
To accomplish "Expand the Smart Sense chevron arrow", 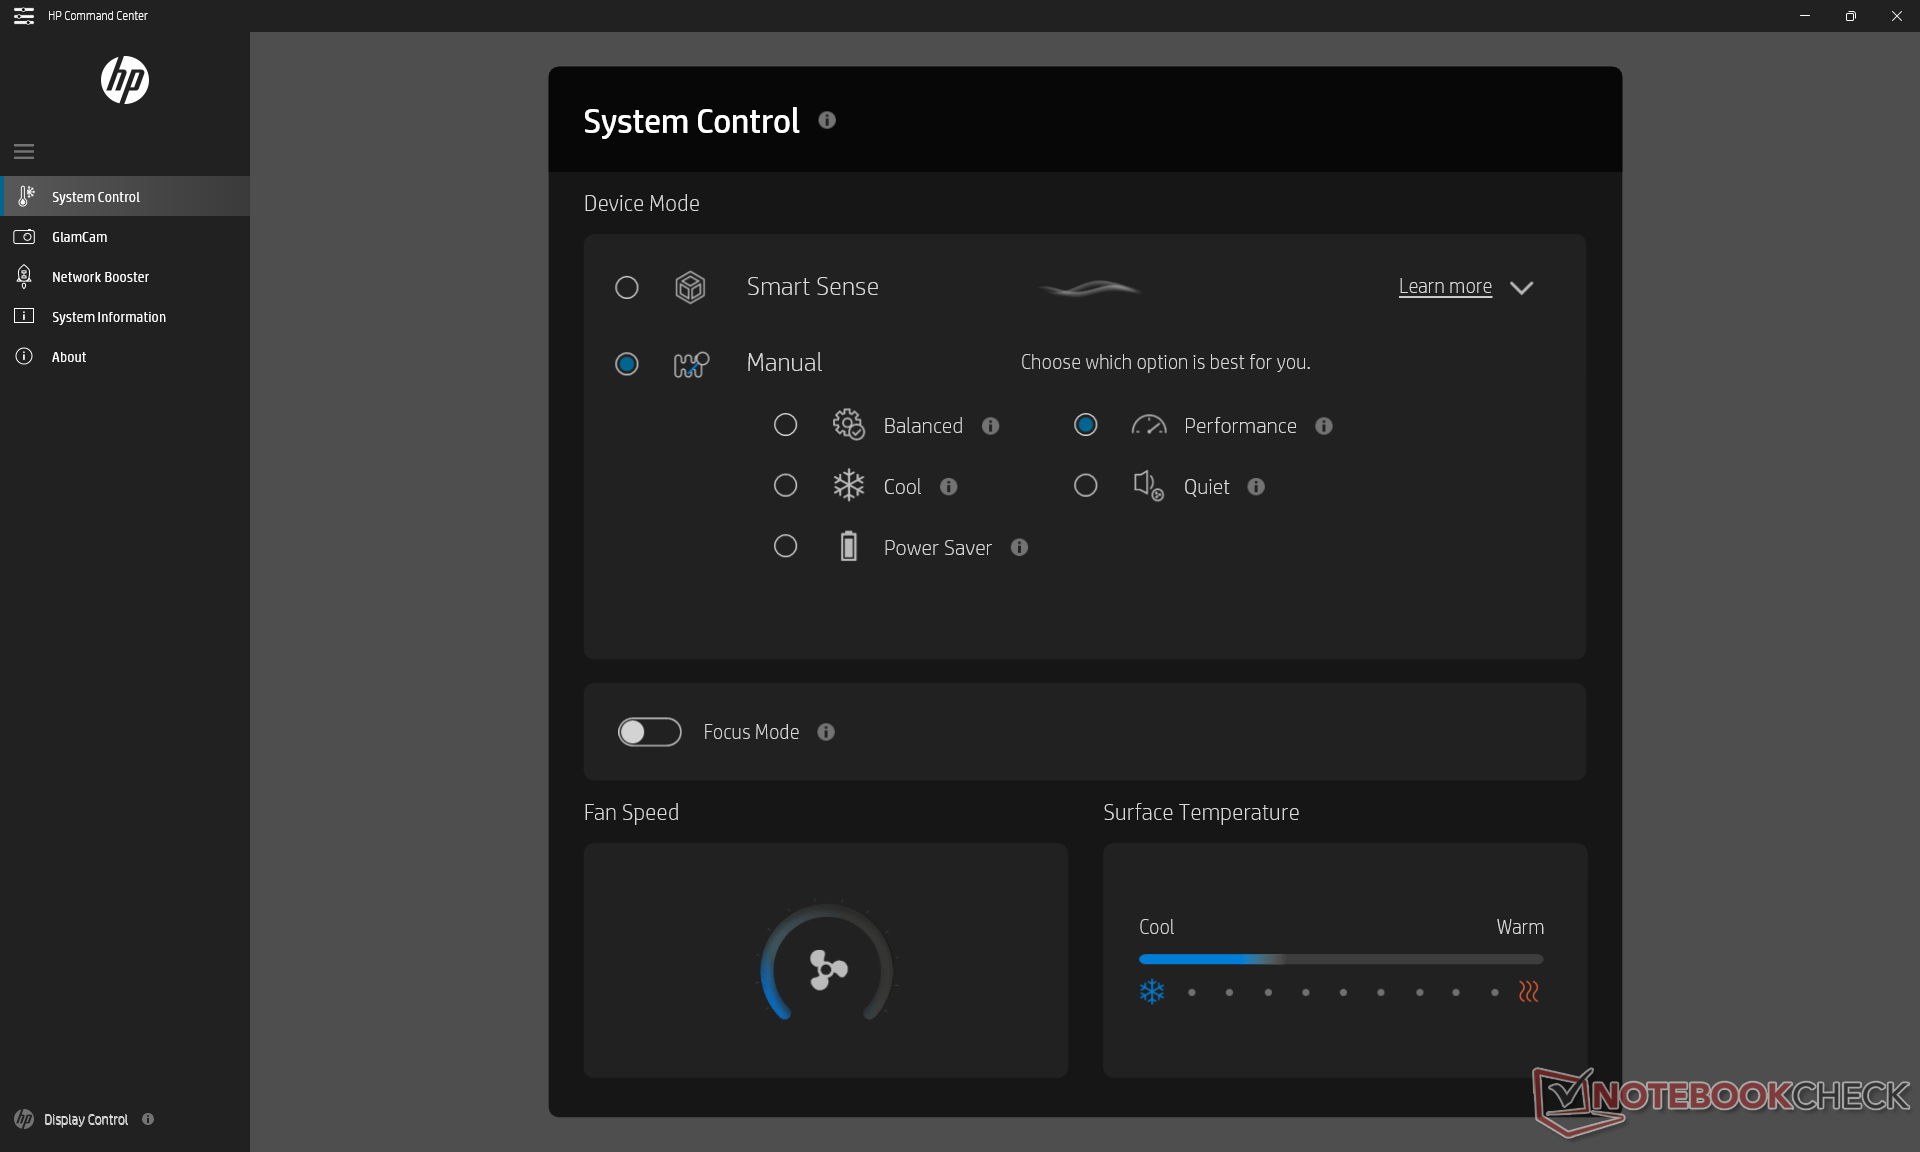I will 1521,288.
